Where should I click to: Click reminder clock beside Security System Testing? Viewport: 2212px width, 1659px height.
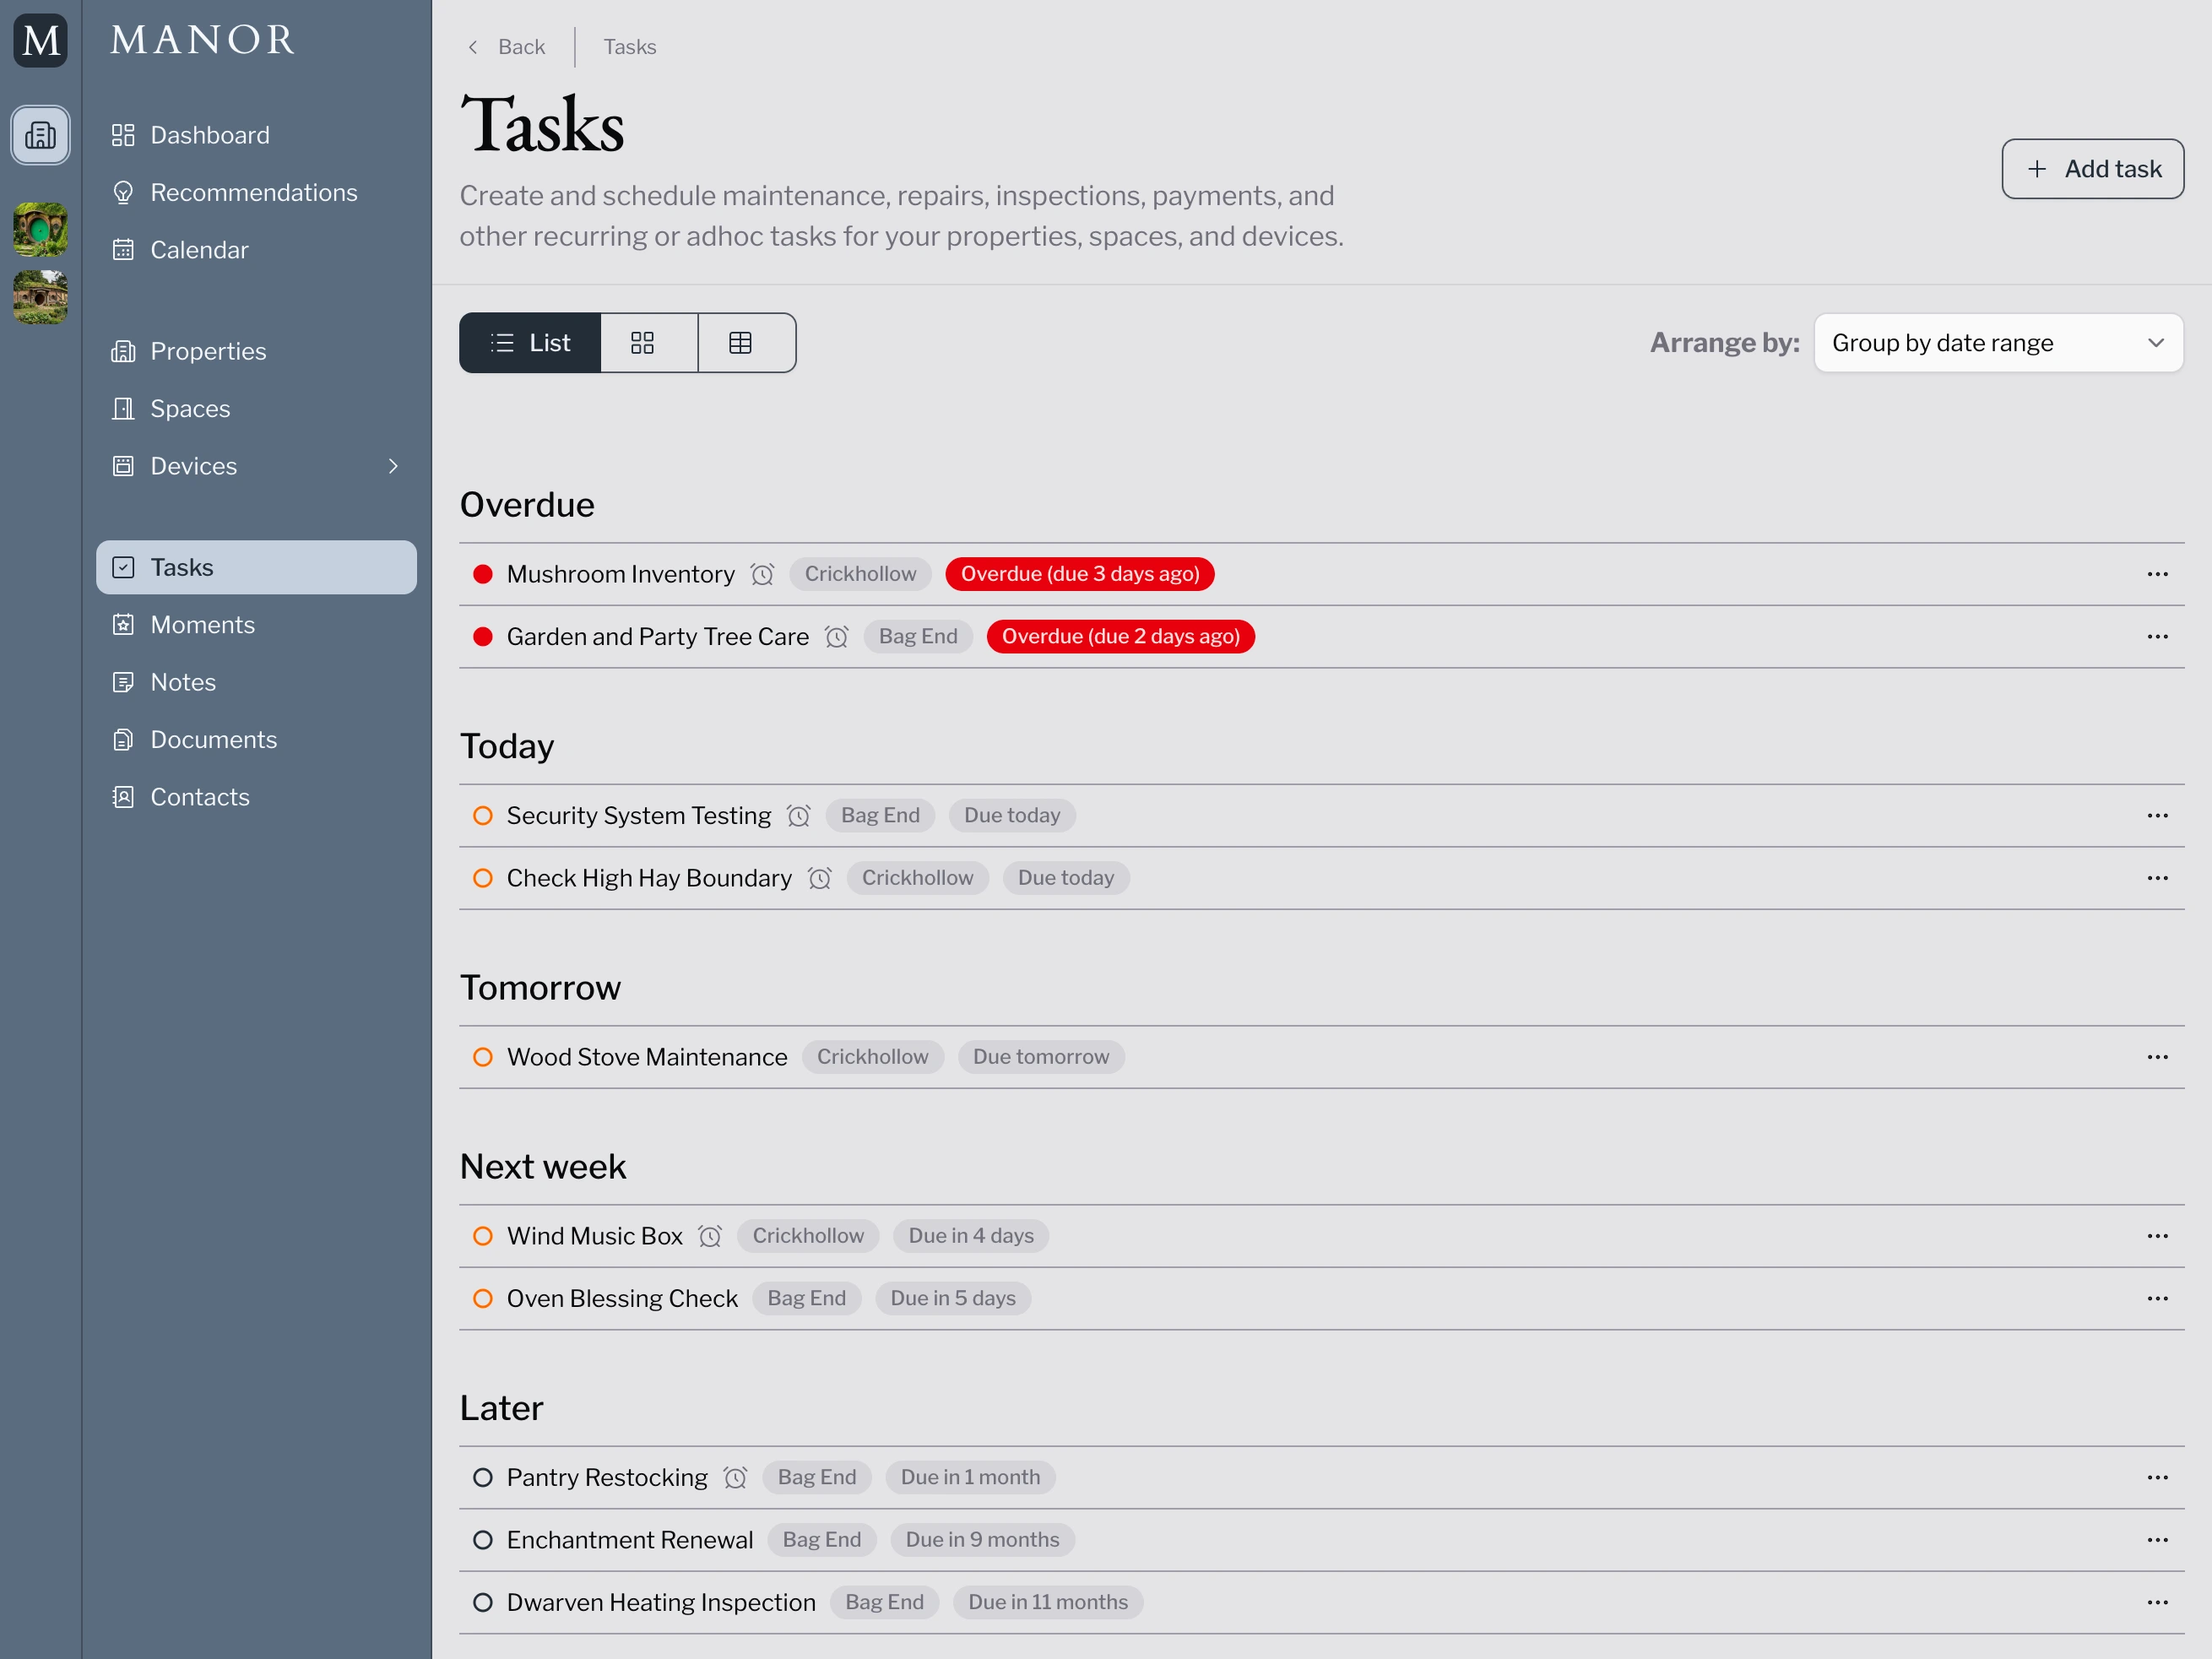coord(798,816)
